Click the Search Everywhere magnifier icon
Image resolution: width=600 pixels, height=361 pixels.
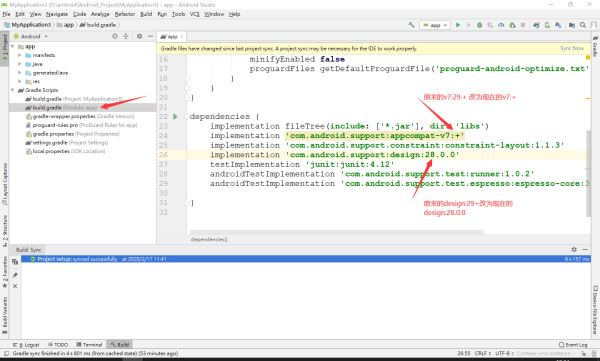(583, 25)
